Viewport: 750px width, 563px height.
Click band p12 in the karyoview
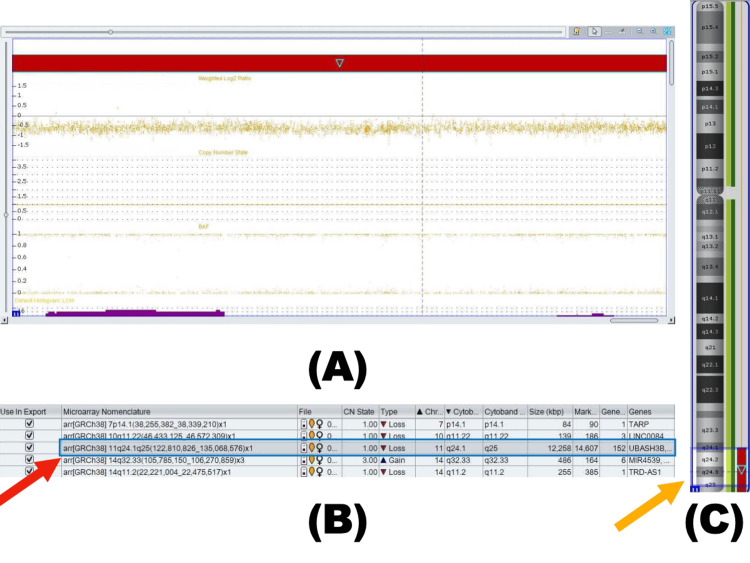pos(710,146)
